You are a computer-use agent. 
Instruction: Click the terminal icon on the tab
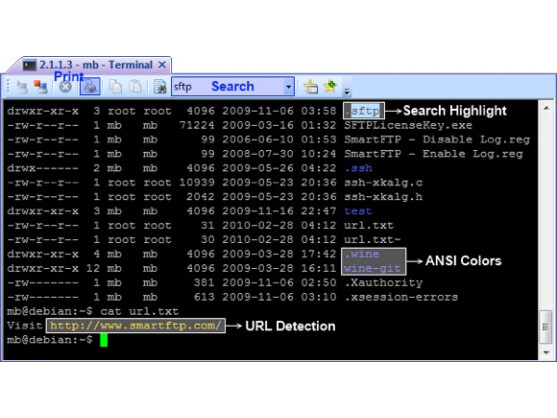29,65
